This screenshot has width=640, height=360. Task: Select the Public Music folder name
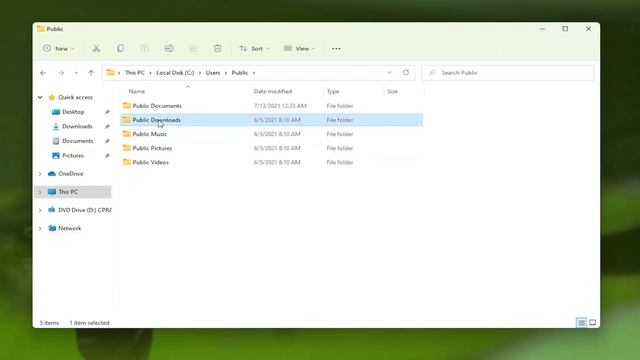pyautogui.click(x=150, y=134)
